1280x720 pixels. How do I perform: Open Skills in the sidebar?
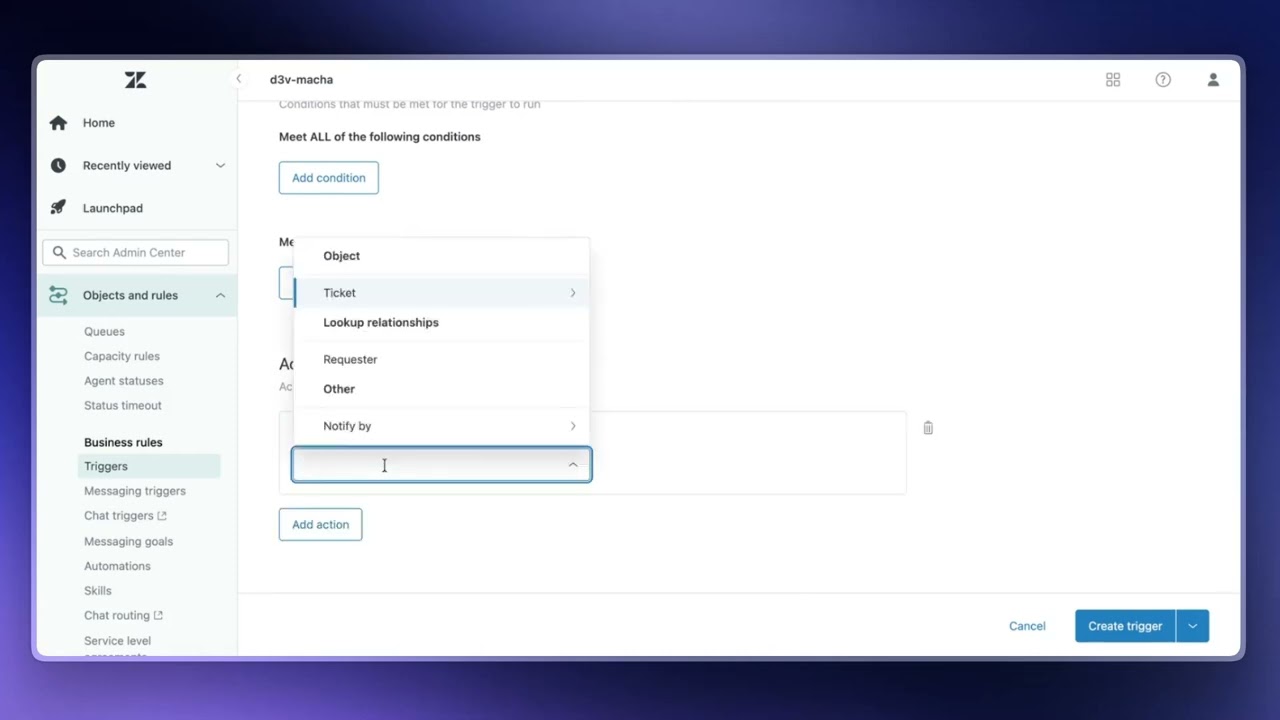click(x=98, y=591)
